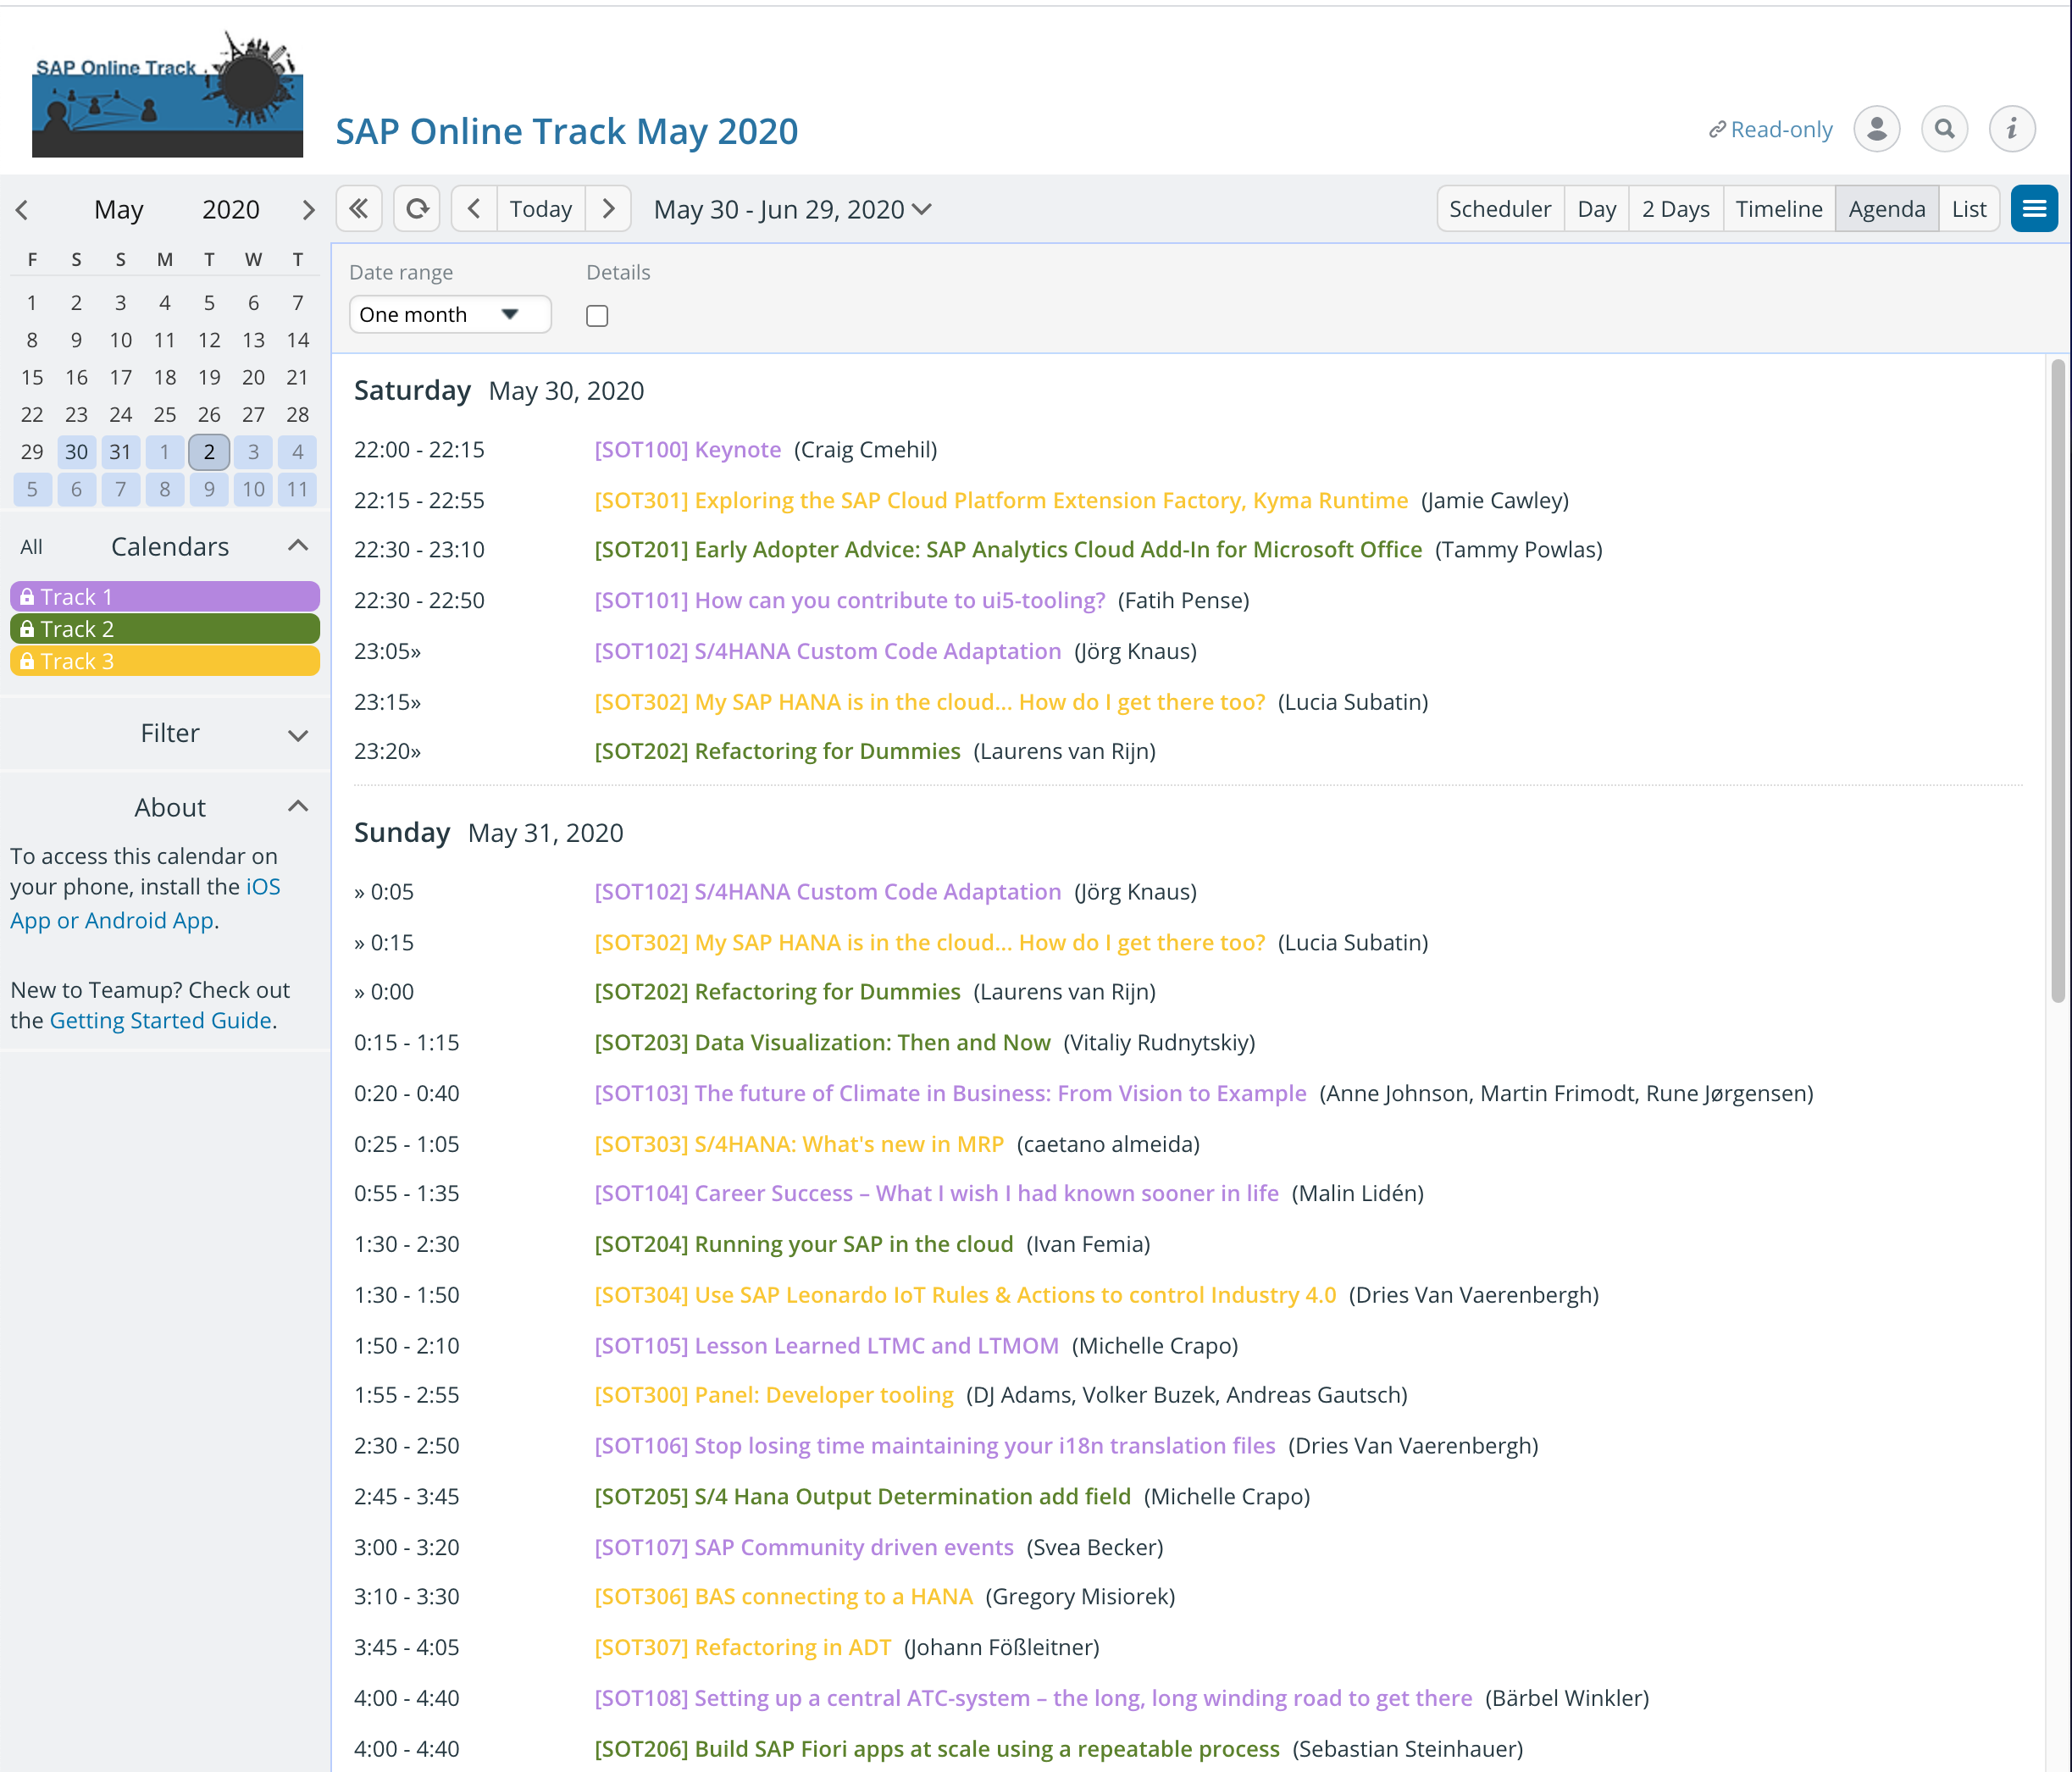Select day 30 in mini calendar
This screenshot has width=2072, height=1772.
tap(76, 452)
